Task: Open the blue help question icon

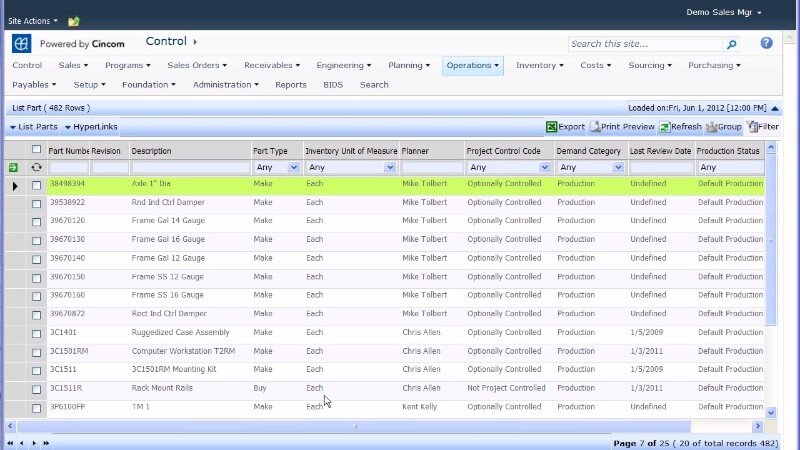Action: (766, 43)
